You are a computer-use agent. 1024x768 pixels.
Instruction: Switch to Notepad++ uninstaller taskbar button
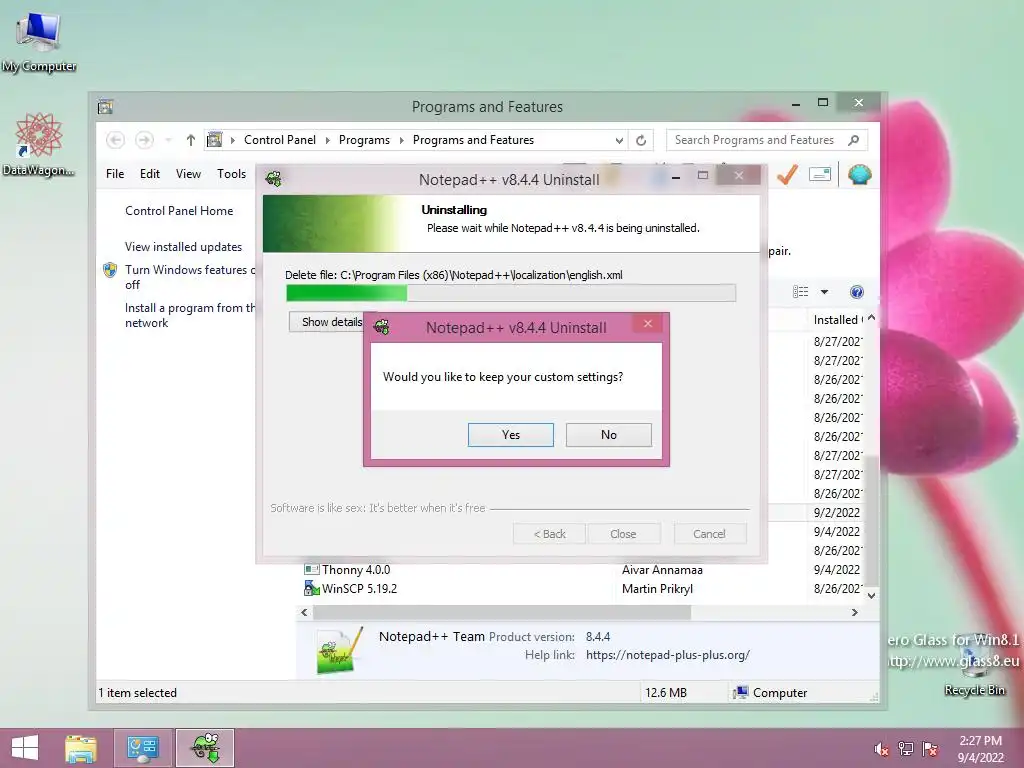pos(205,748)
